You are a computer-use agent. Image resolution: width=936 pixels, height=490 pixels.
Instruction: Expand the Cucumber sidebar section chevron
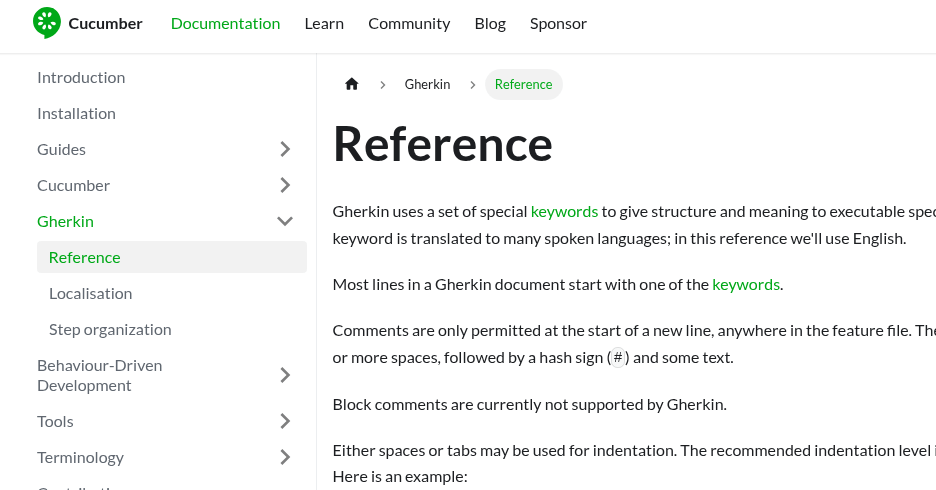[285, 186]
